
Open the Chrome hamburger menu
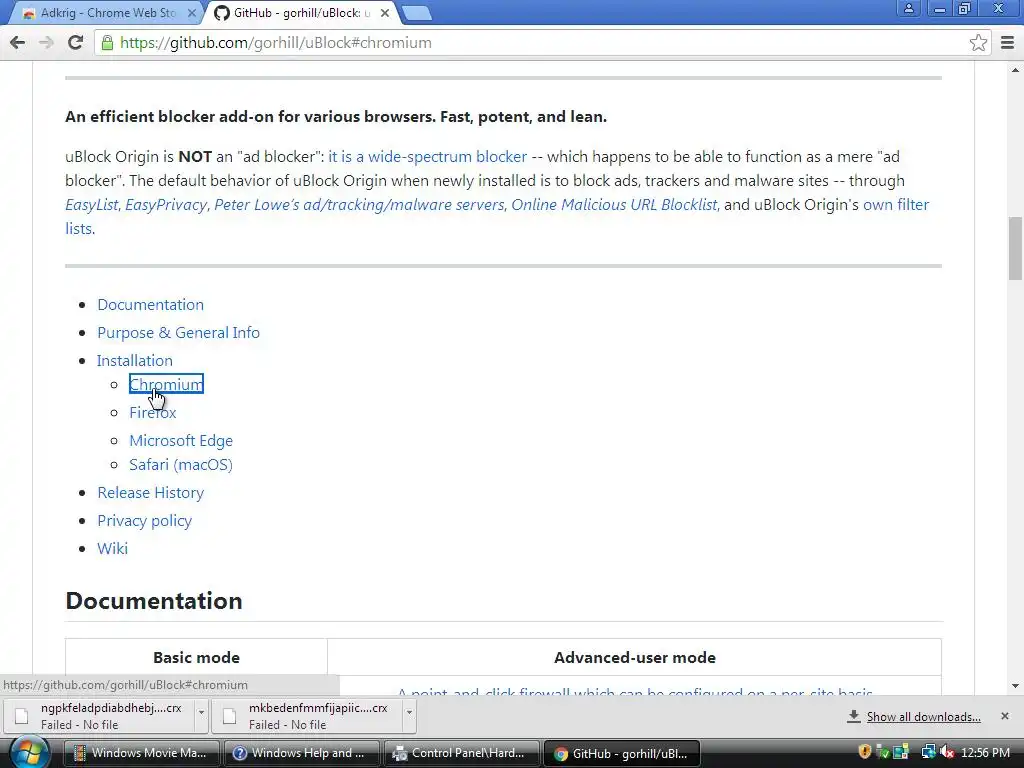coord(1008,43)
